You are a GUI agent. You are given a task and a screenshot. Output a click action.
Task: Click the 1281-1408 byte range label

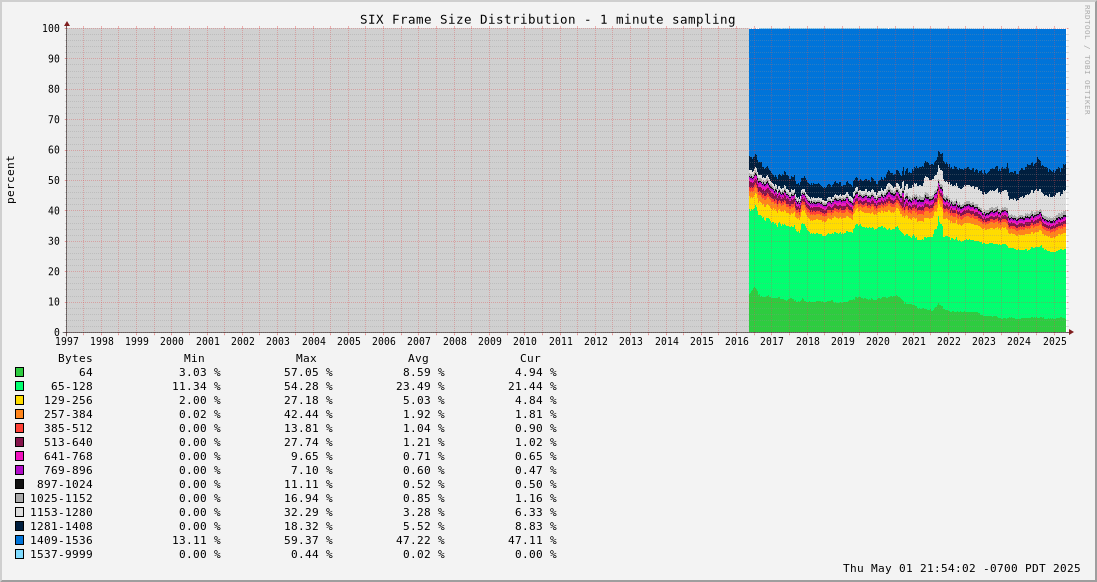62,526
